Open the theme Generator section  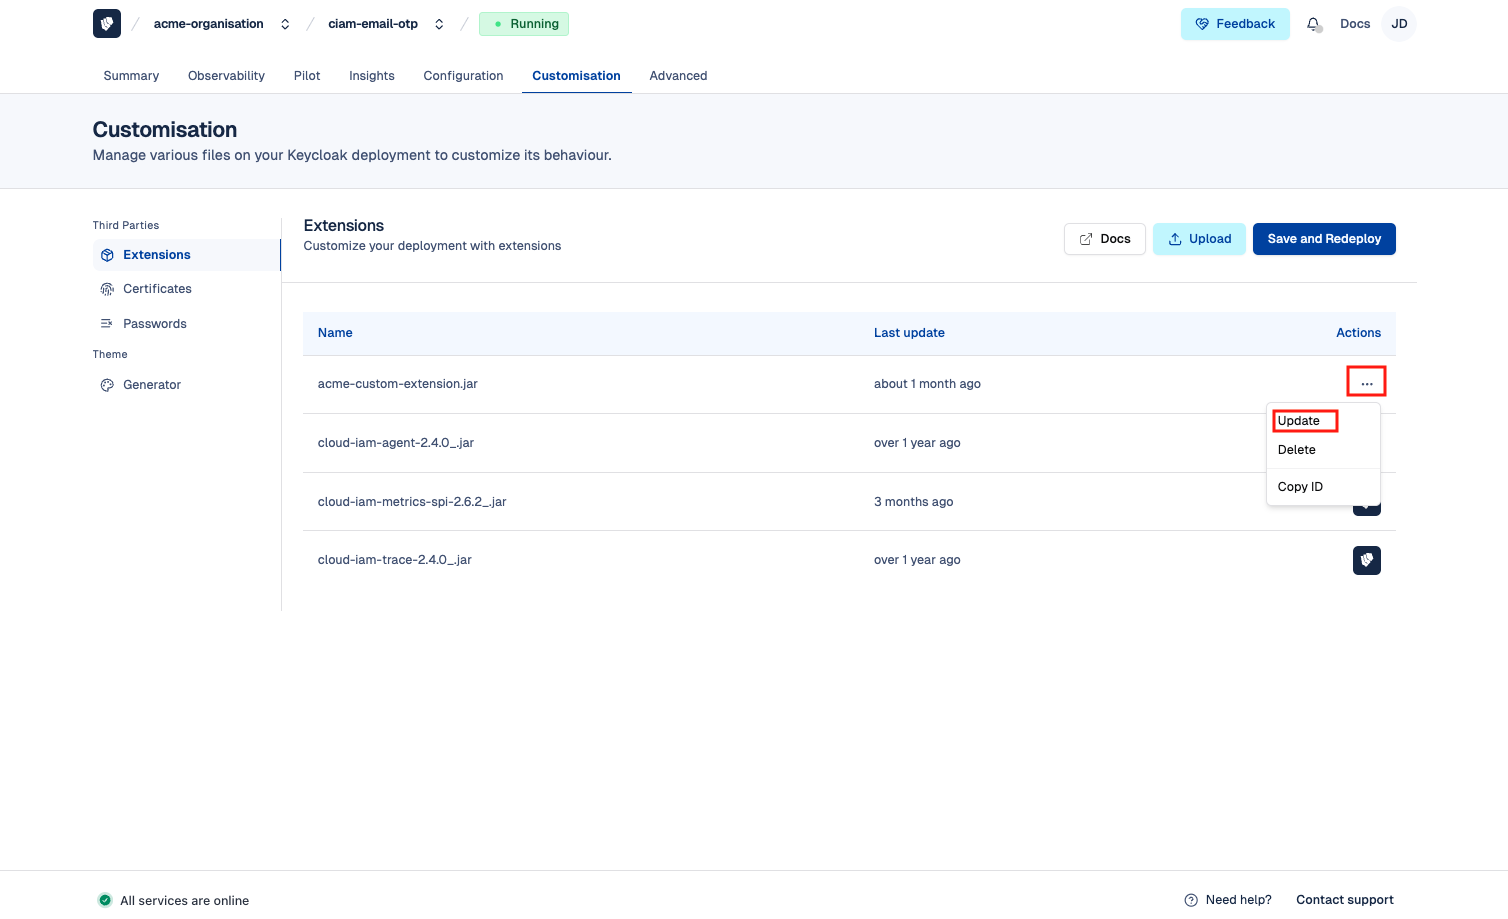[152, 385]
